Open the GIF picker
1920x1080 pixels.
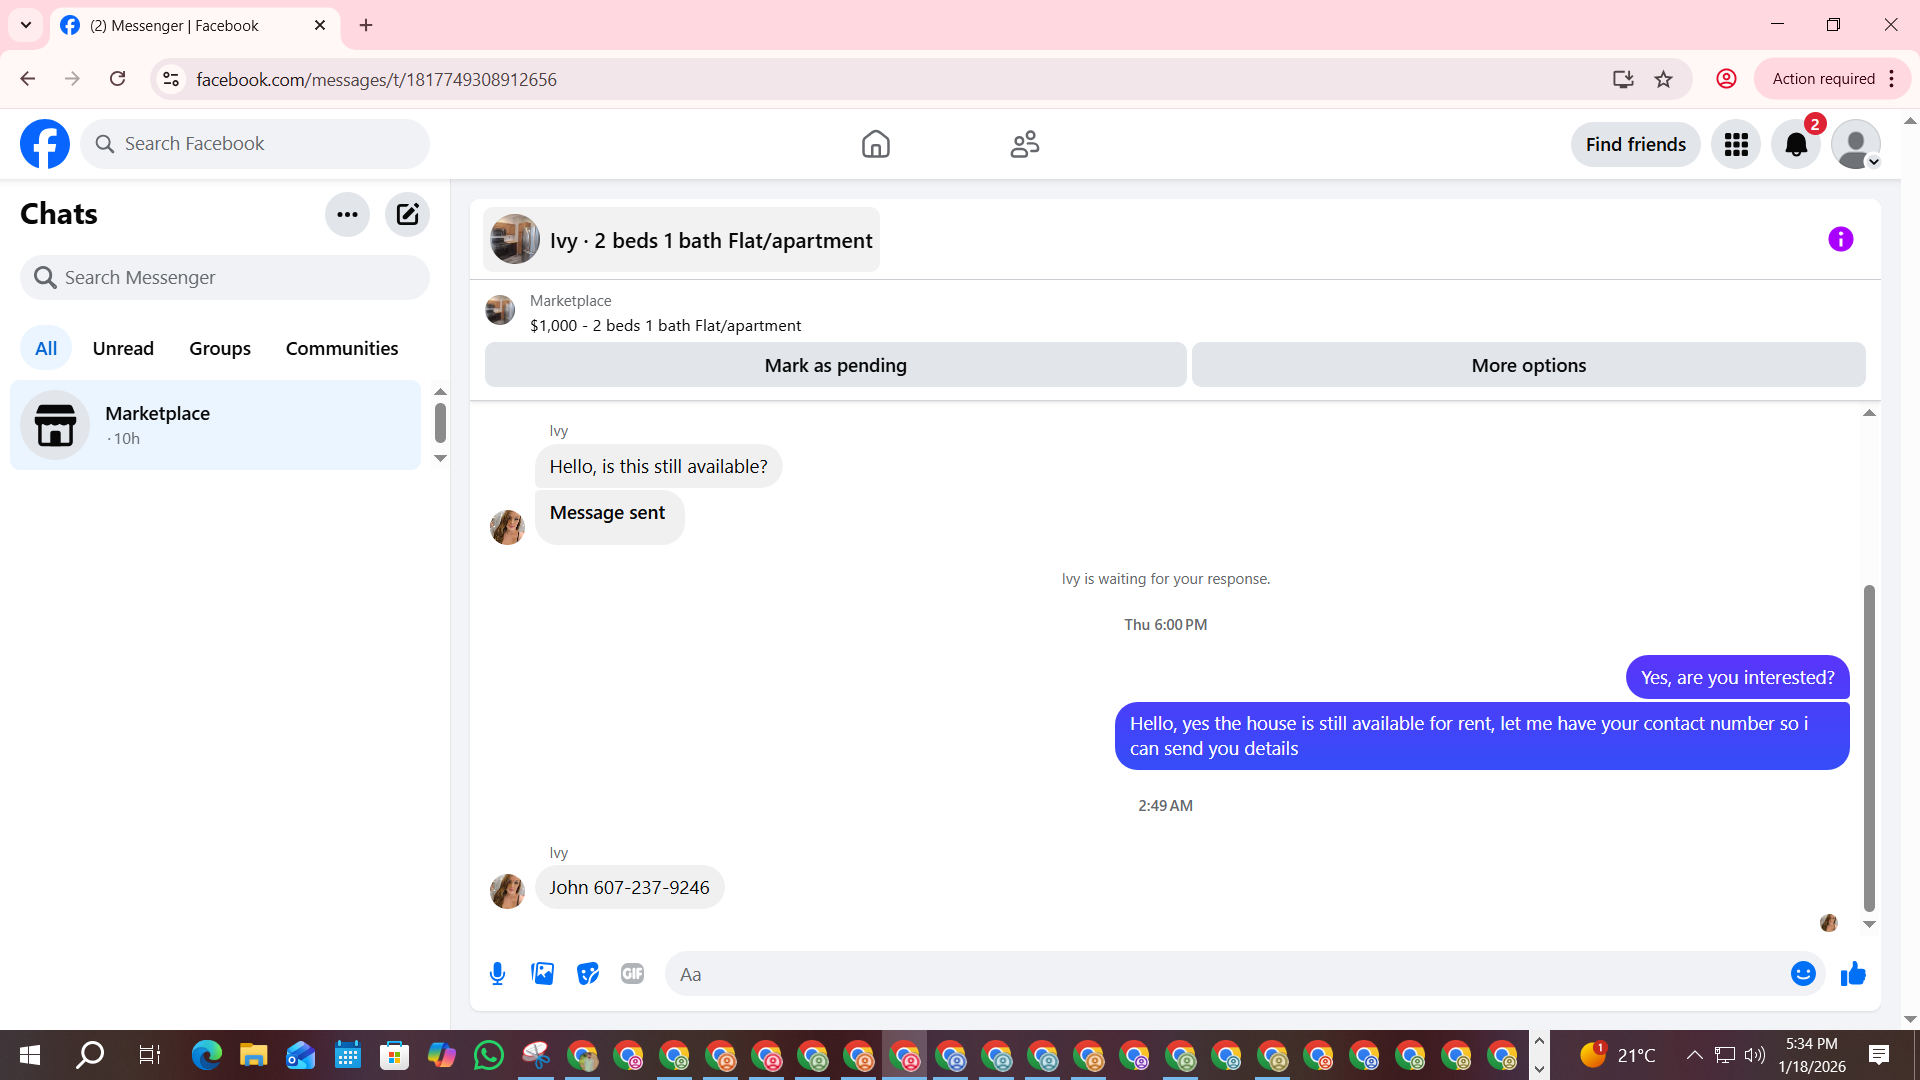(x=632, y=973)
